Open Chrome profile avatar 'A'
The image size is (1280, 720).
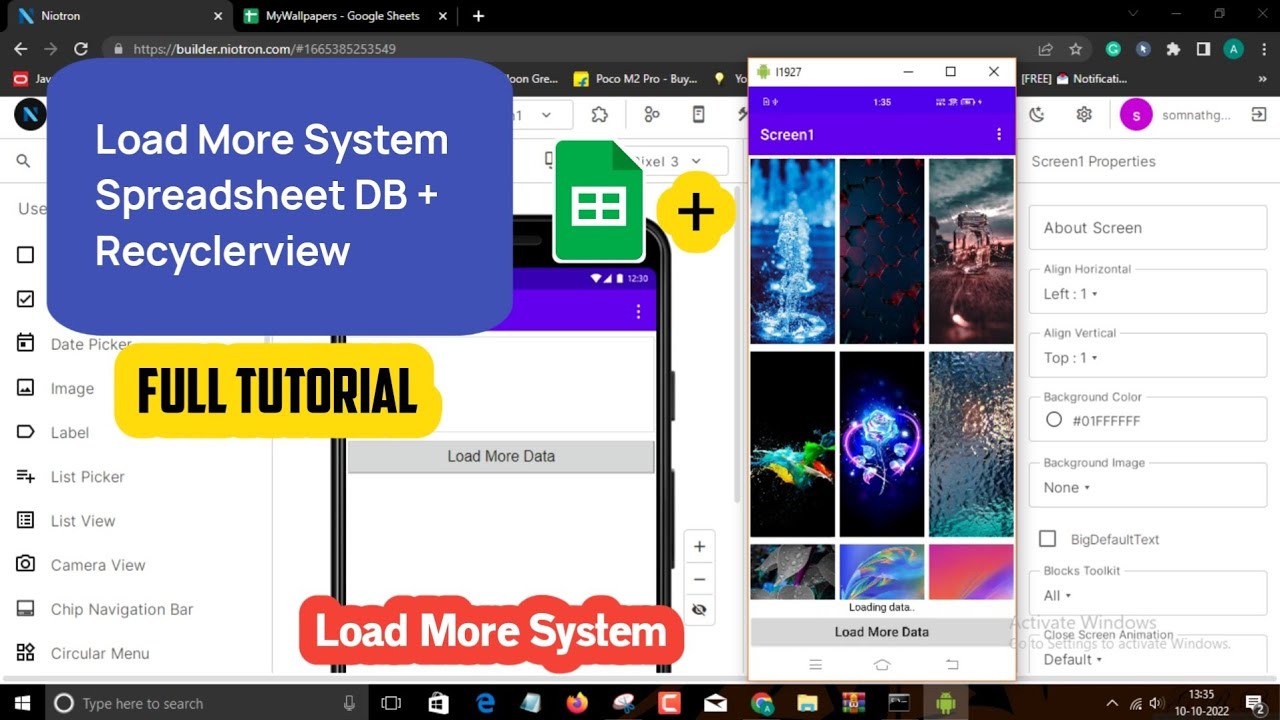pyautogui.click(x=1234, y=48)
